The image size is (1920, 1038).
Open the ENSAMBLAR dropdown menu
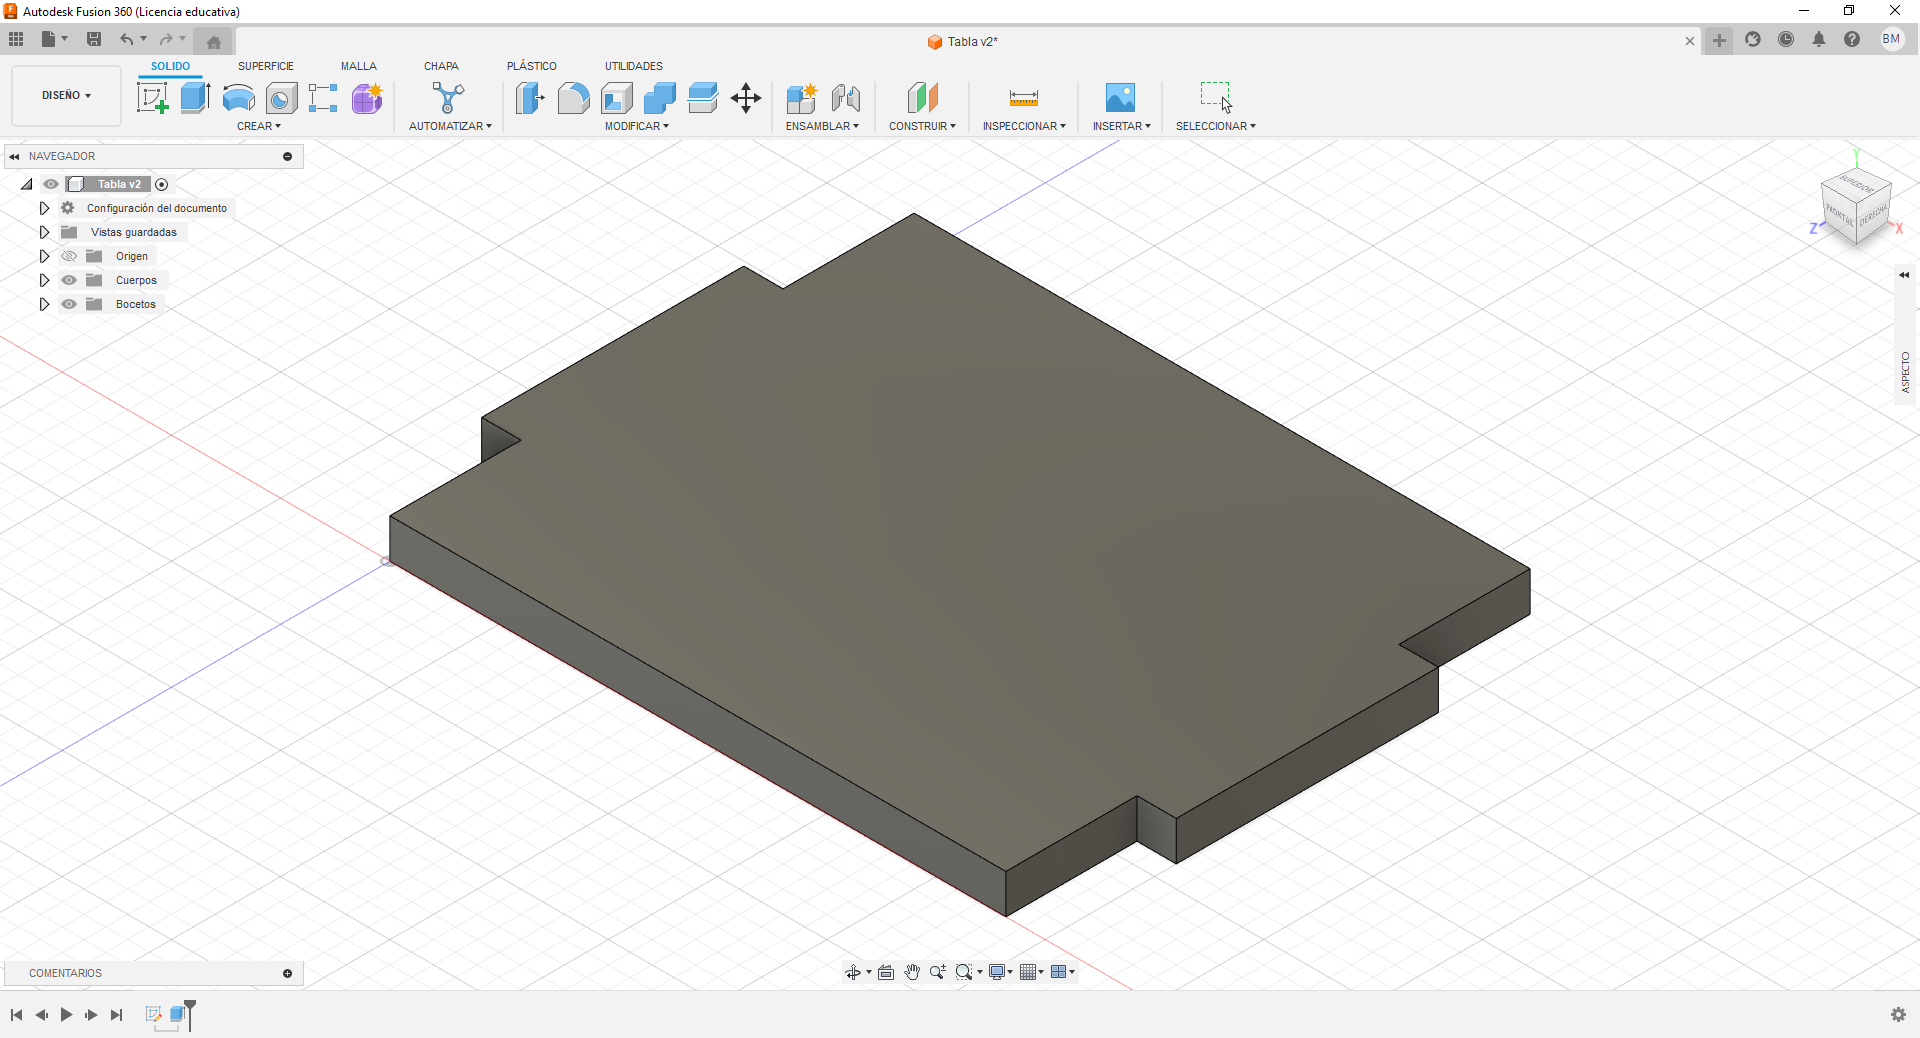point(822,126)
